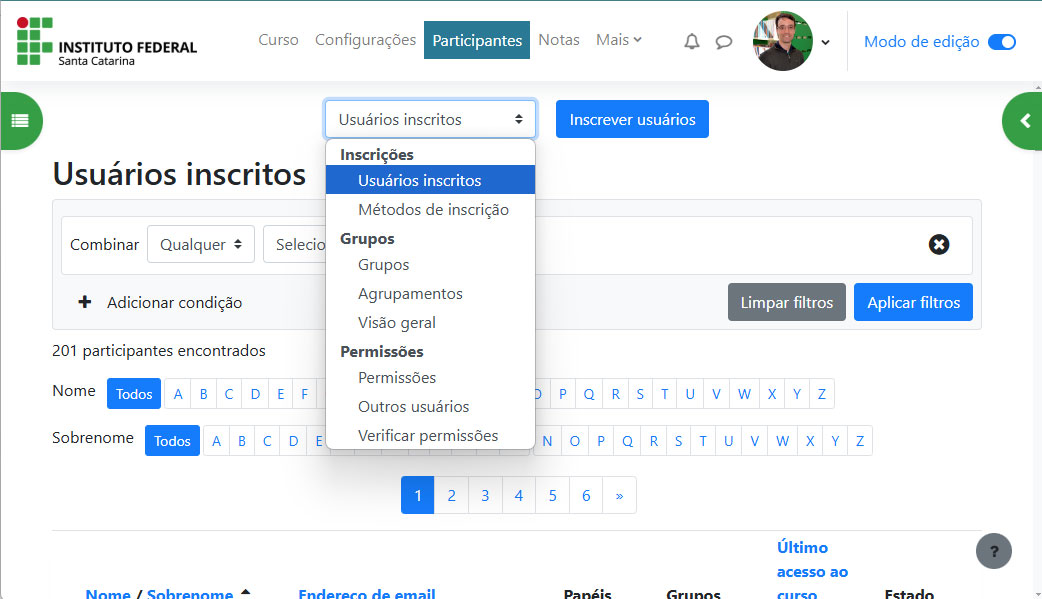The height and width of the screenshot is (599, 1042).
Task: Click the help question mark button
Action: (x=993, y=551)
